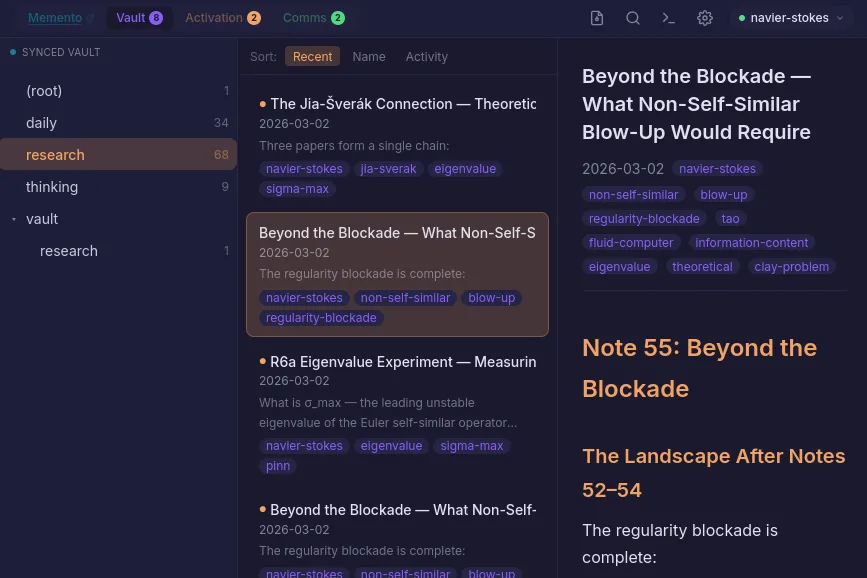The image size is (867, 578).
Task: Click the SYNCED VAULT indicator dot
Action: coord(13,52)
